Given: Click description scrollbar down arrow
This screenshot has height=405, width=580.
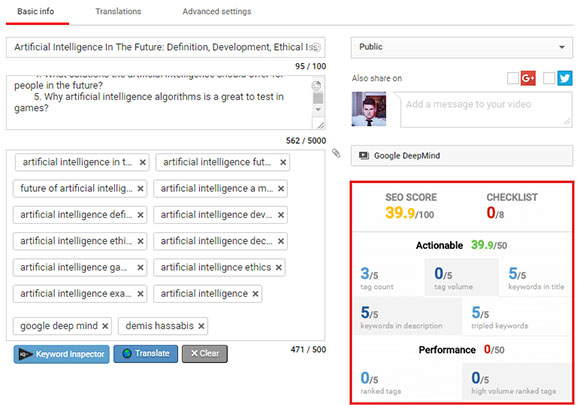Looking at the screenshot, I should pos(318,109).
